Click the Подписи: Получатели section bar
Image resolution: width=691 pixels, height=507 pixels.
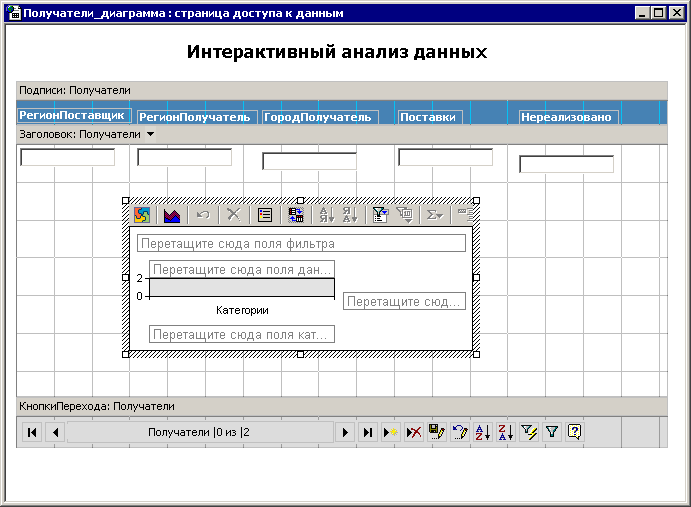click(342, 90)
